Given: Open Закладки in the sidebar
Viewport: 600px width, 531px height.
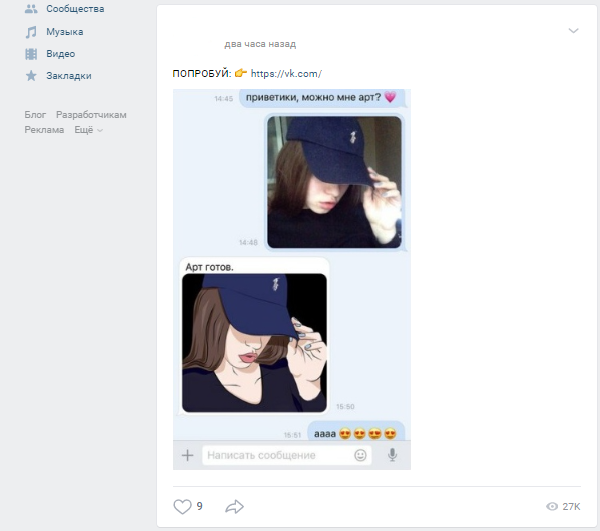Looking at the screenshot, I should point(69,76).
